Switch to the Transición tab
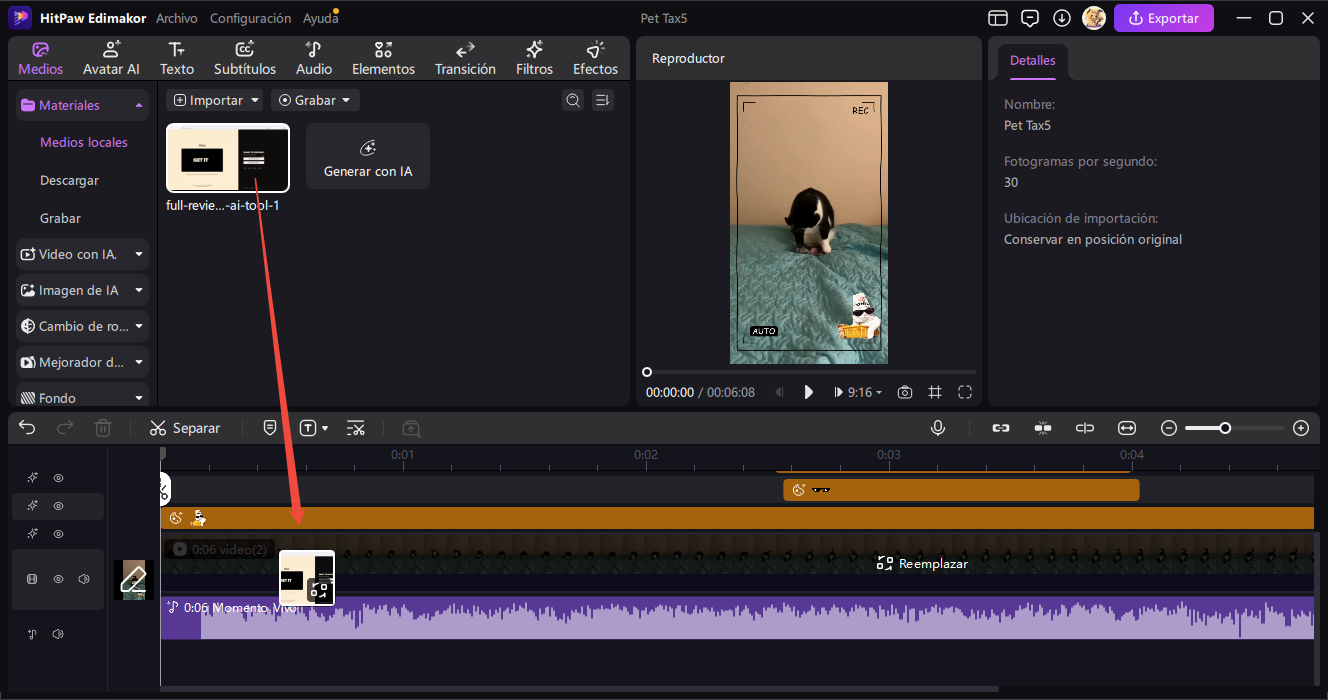The image size is (1328, 700). pyautogui.click(x=465, y=58)
